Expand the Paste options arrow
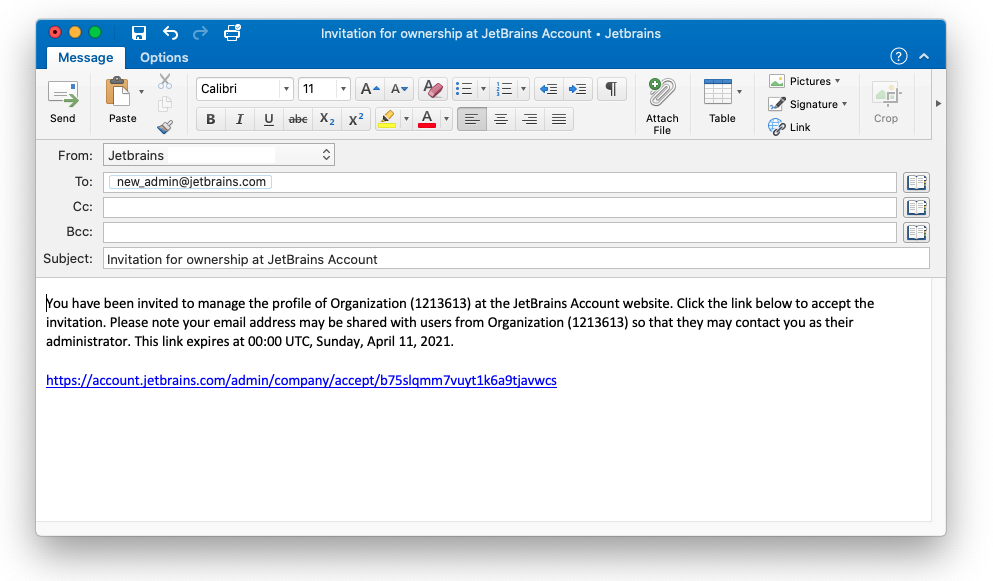The image size is (993, 581). click(141, 92)
